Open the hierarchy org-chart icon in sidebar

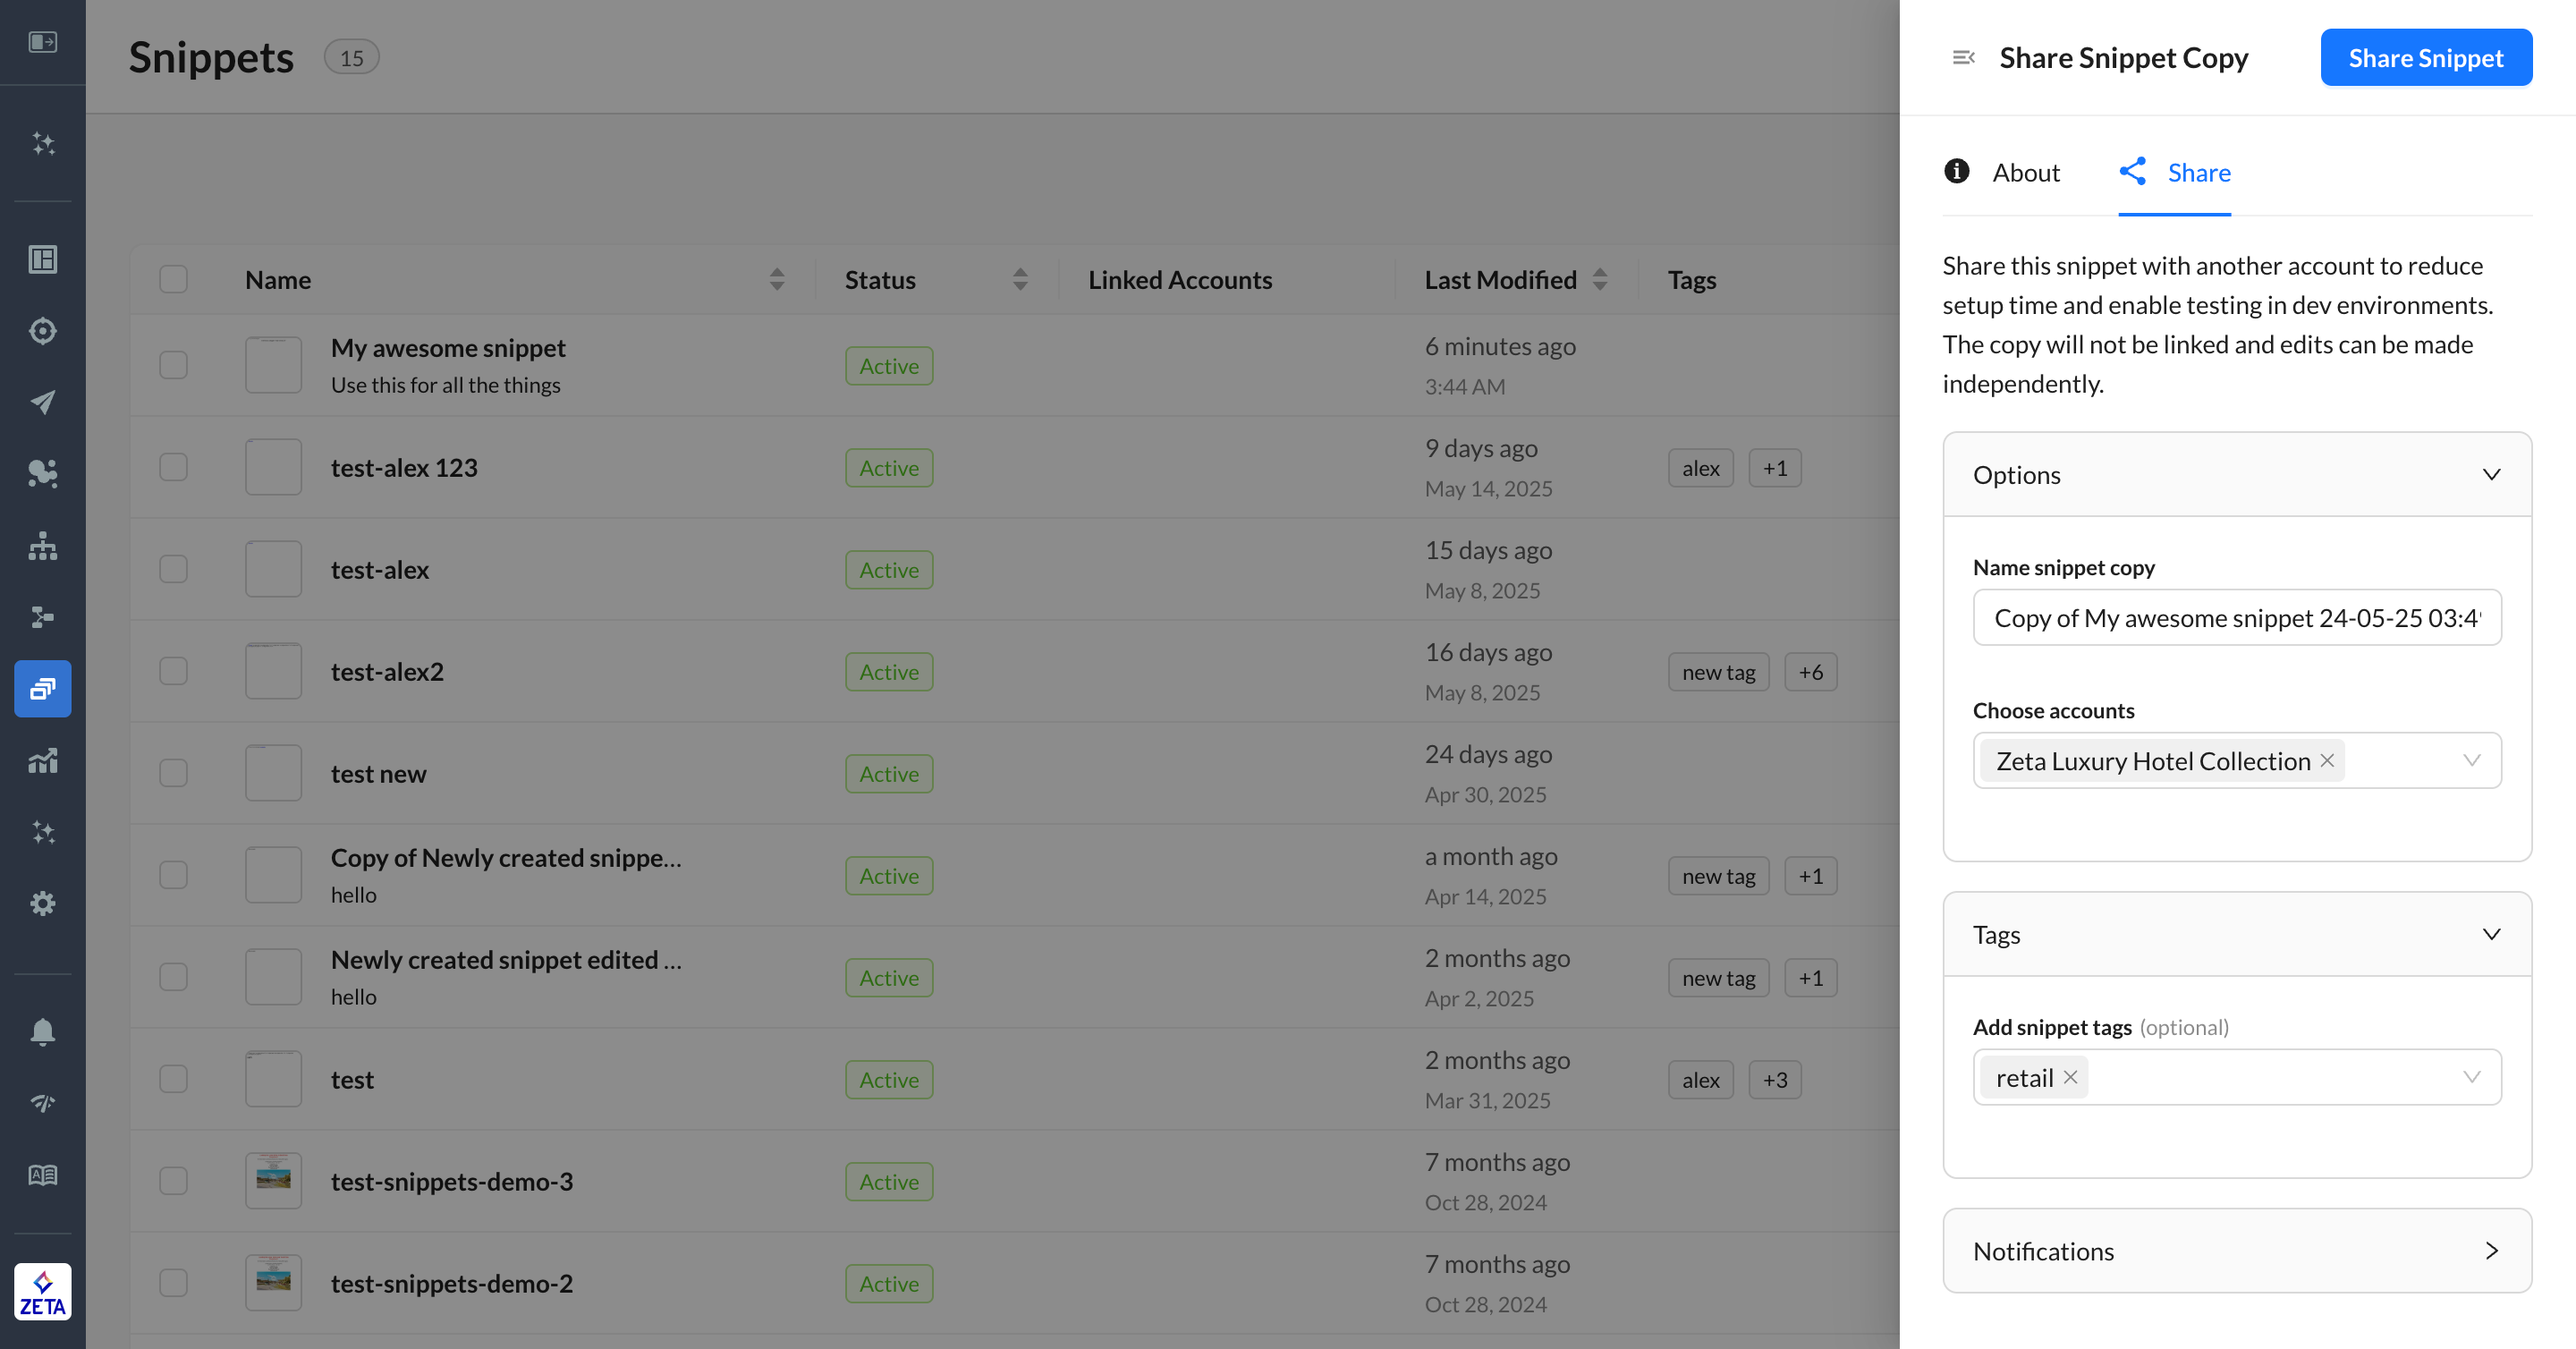(x=42, y=545)
